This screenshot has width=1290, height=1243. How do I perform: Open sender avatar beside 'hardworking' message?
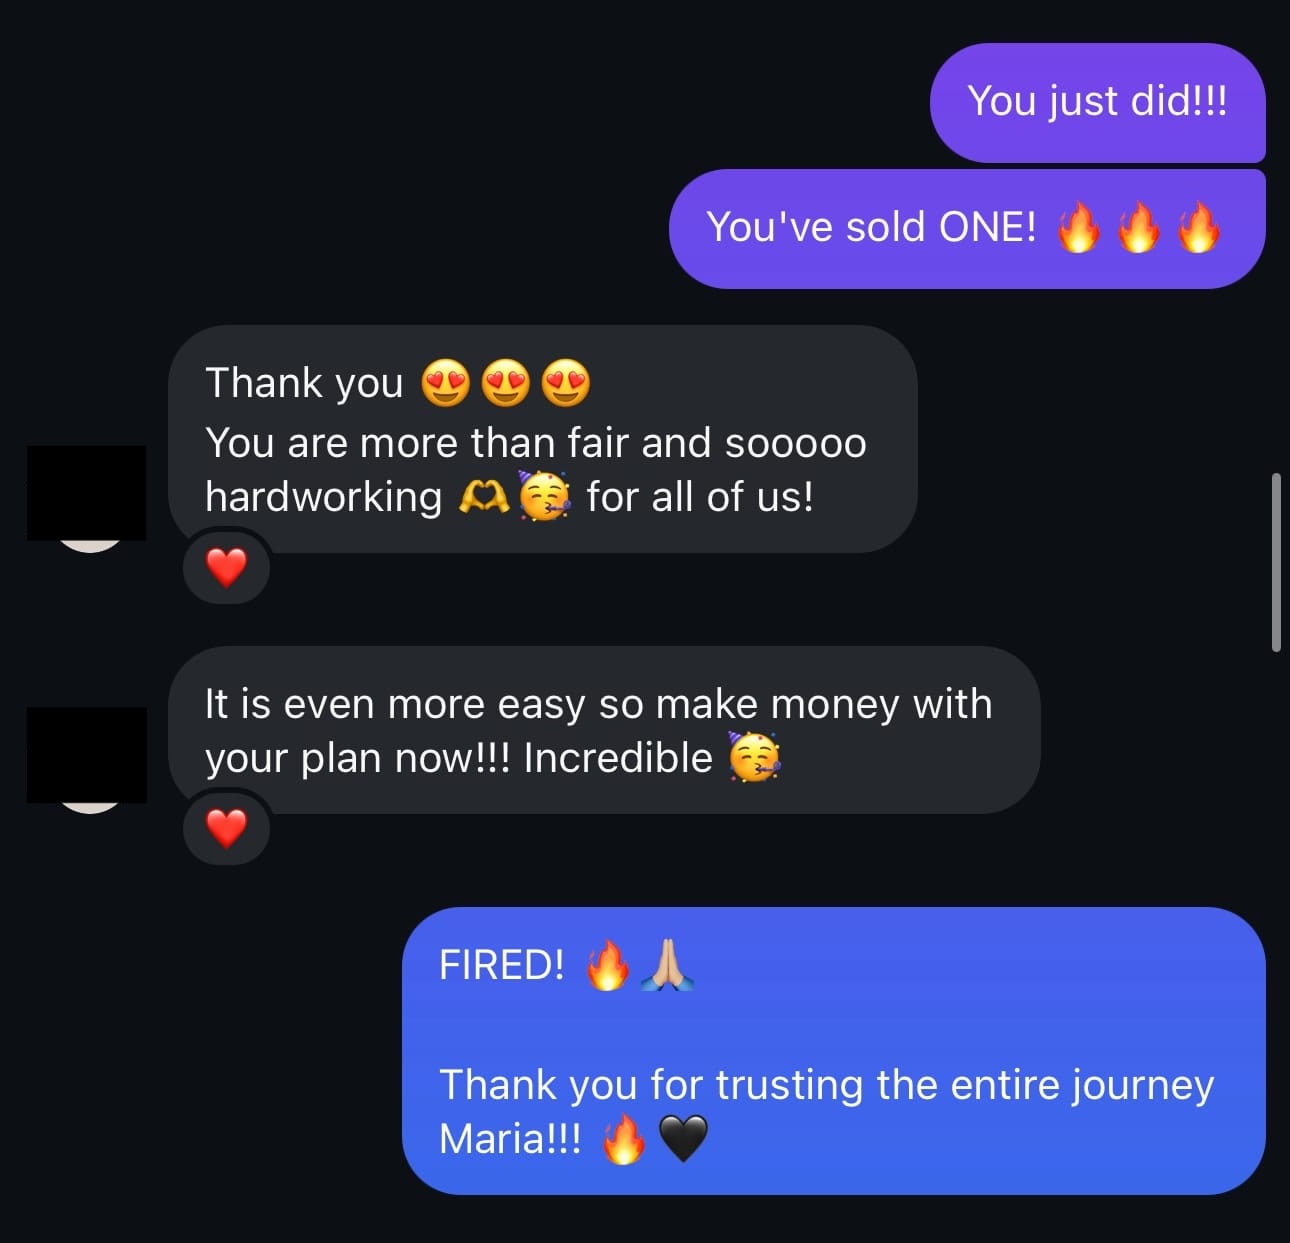pyautogui.click(x=87, y=498)
